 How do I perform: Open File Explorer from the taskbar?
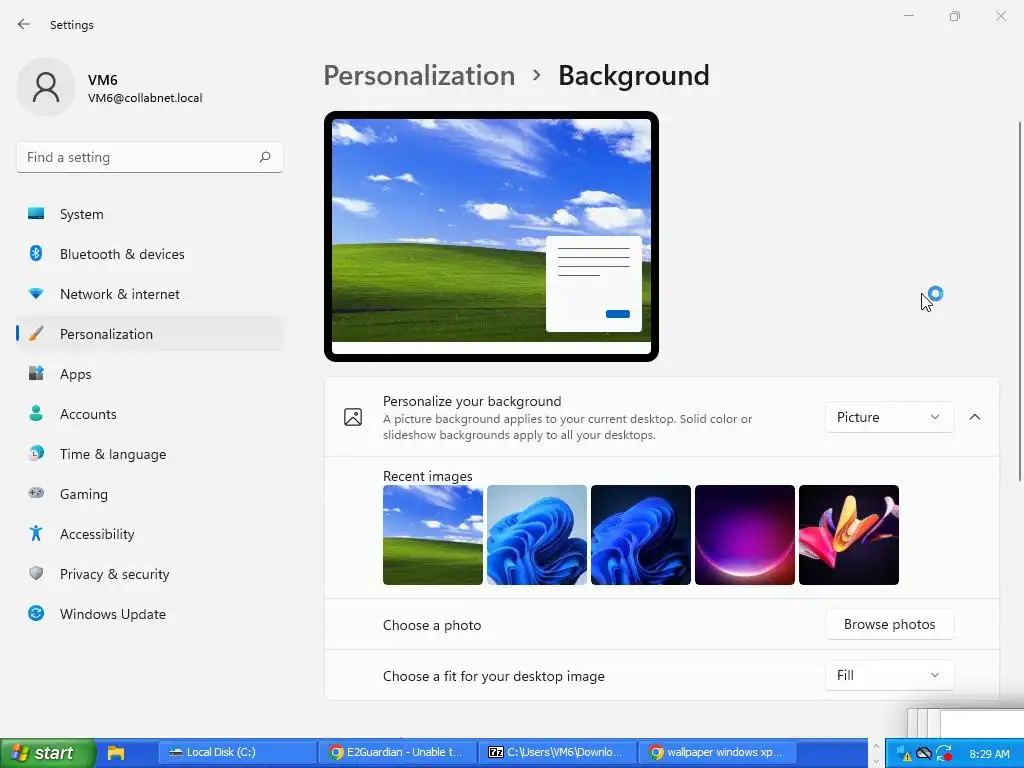coord(116,753)
